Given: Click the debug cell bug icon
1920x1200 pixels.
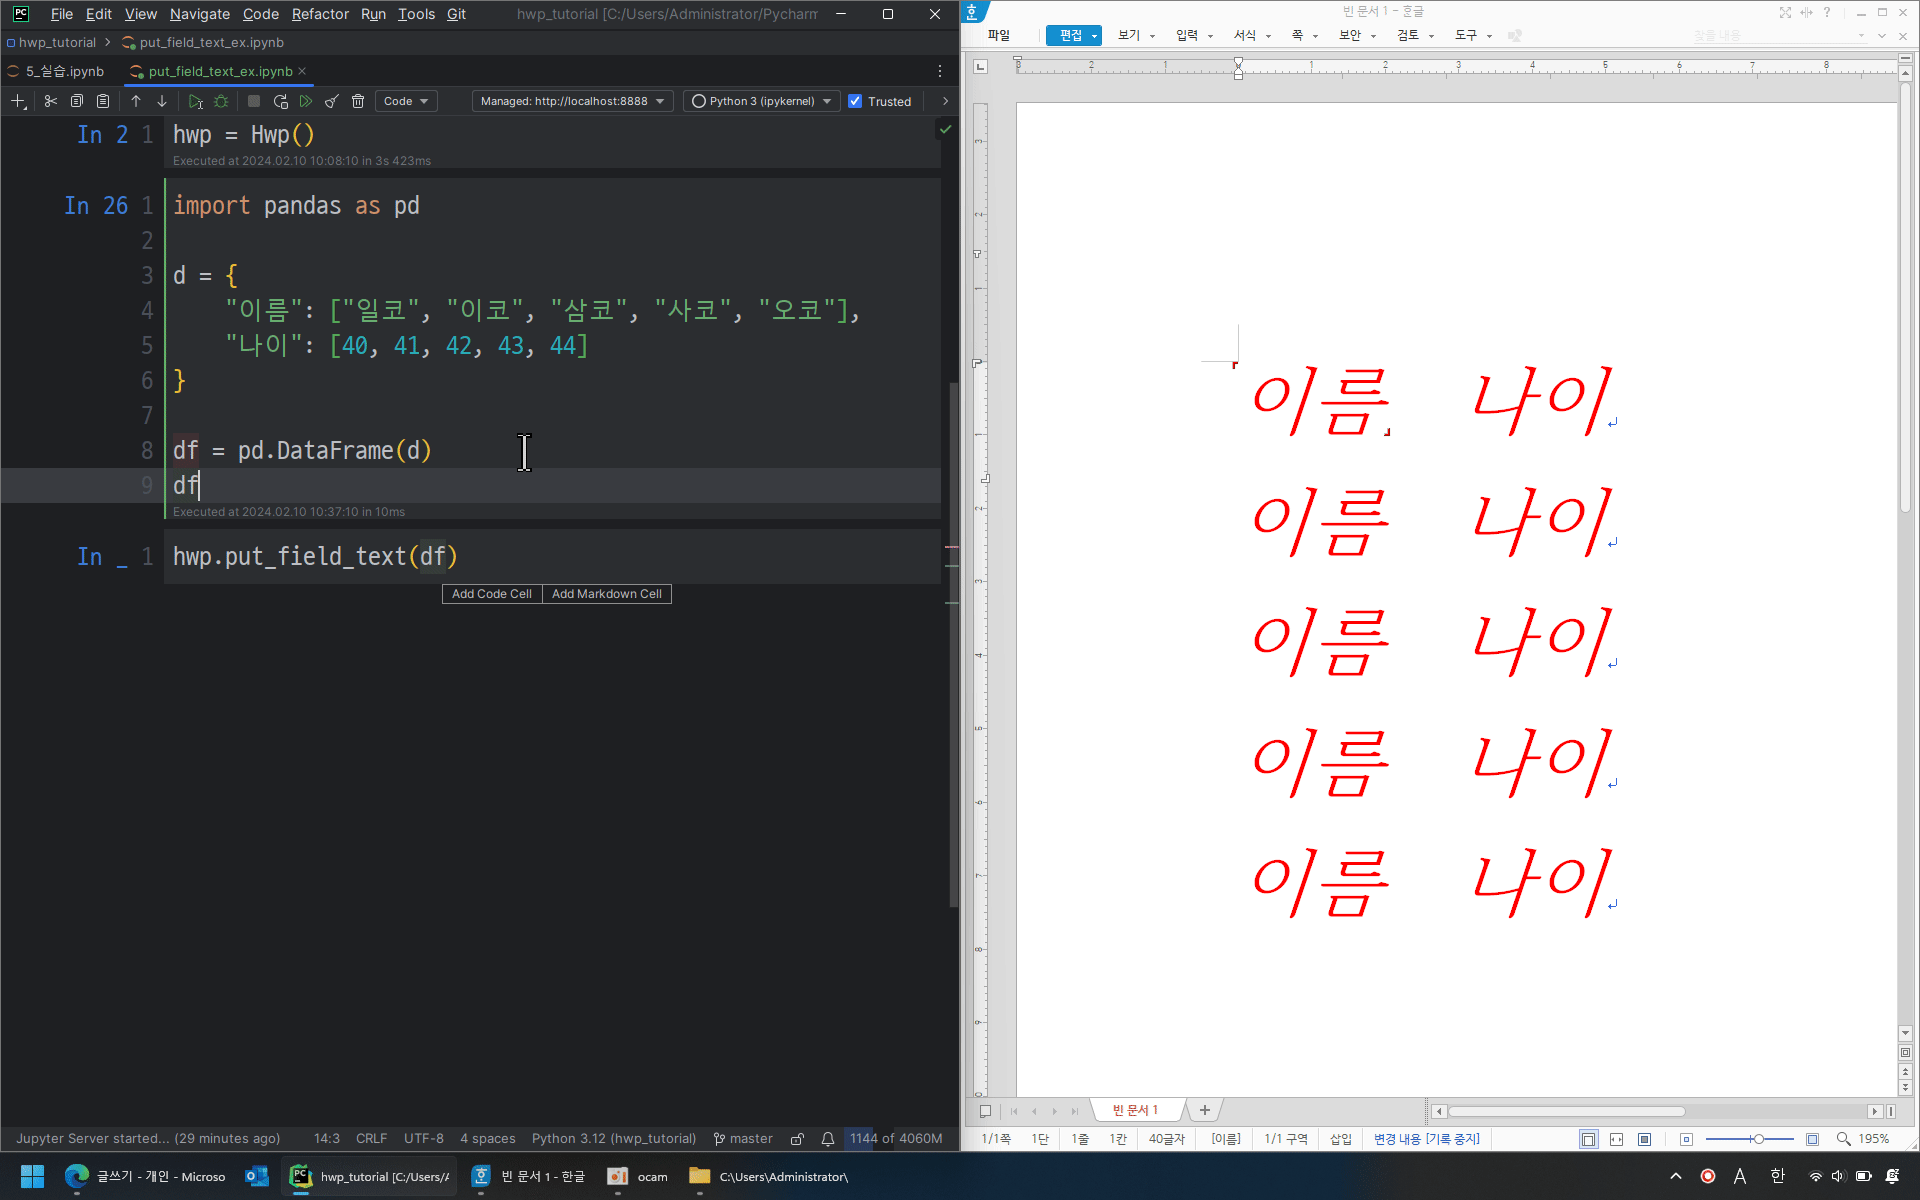Looking at the screenshot, I should point(222,101).
